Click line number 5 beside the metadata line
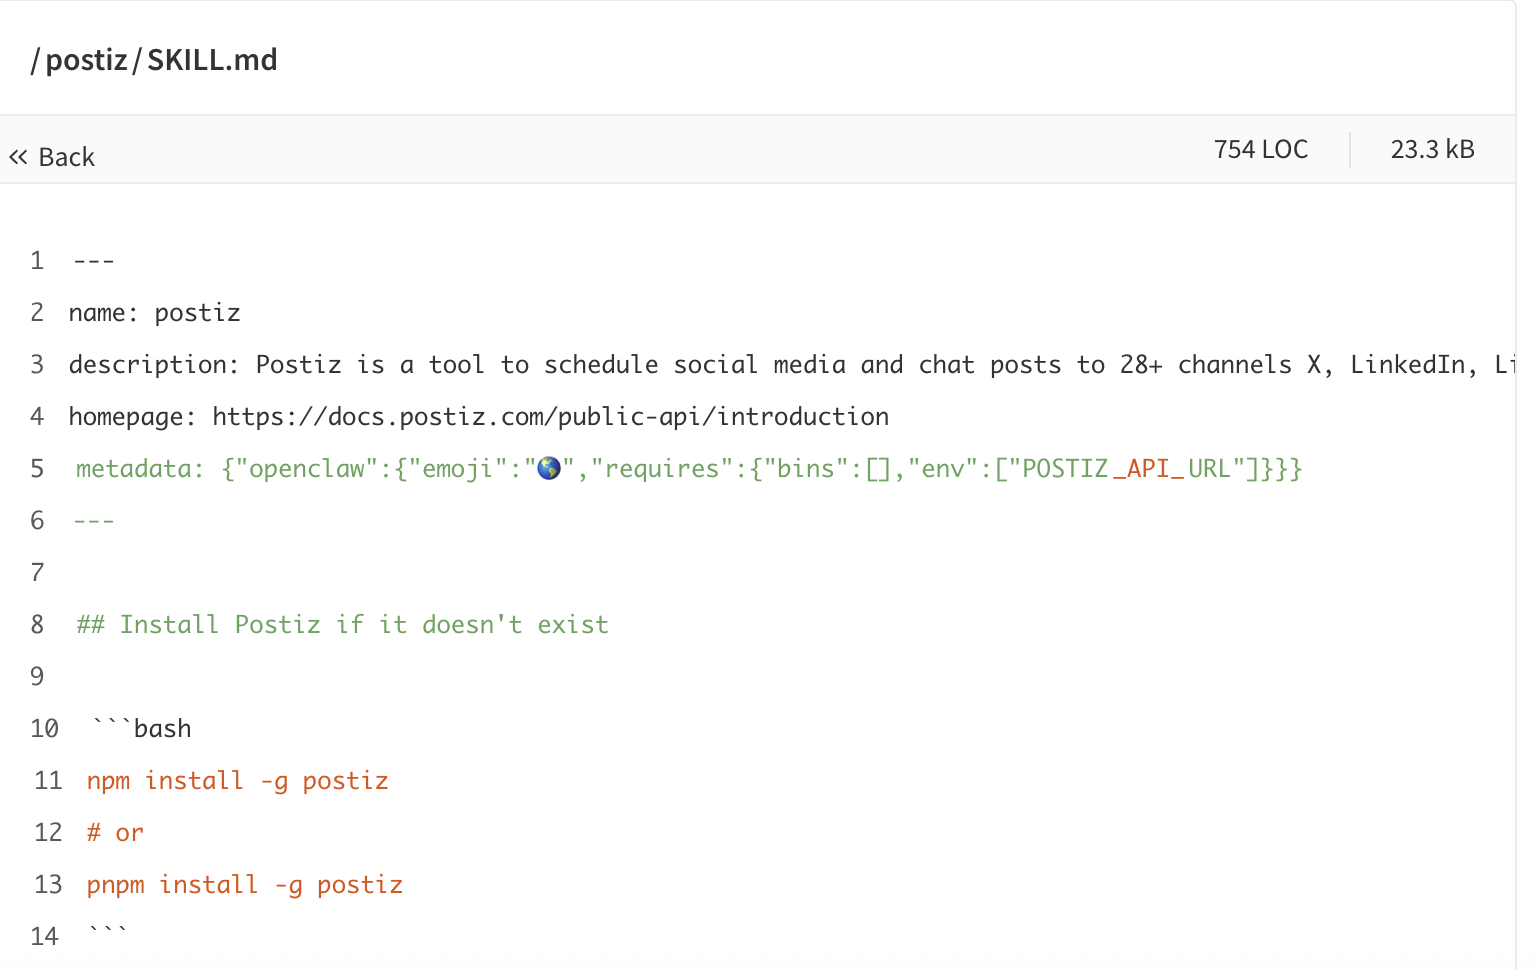The width and height of the screenshot is (1536, 970). pos(37,467)
